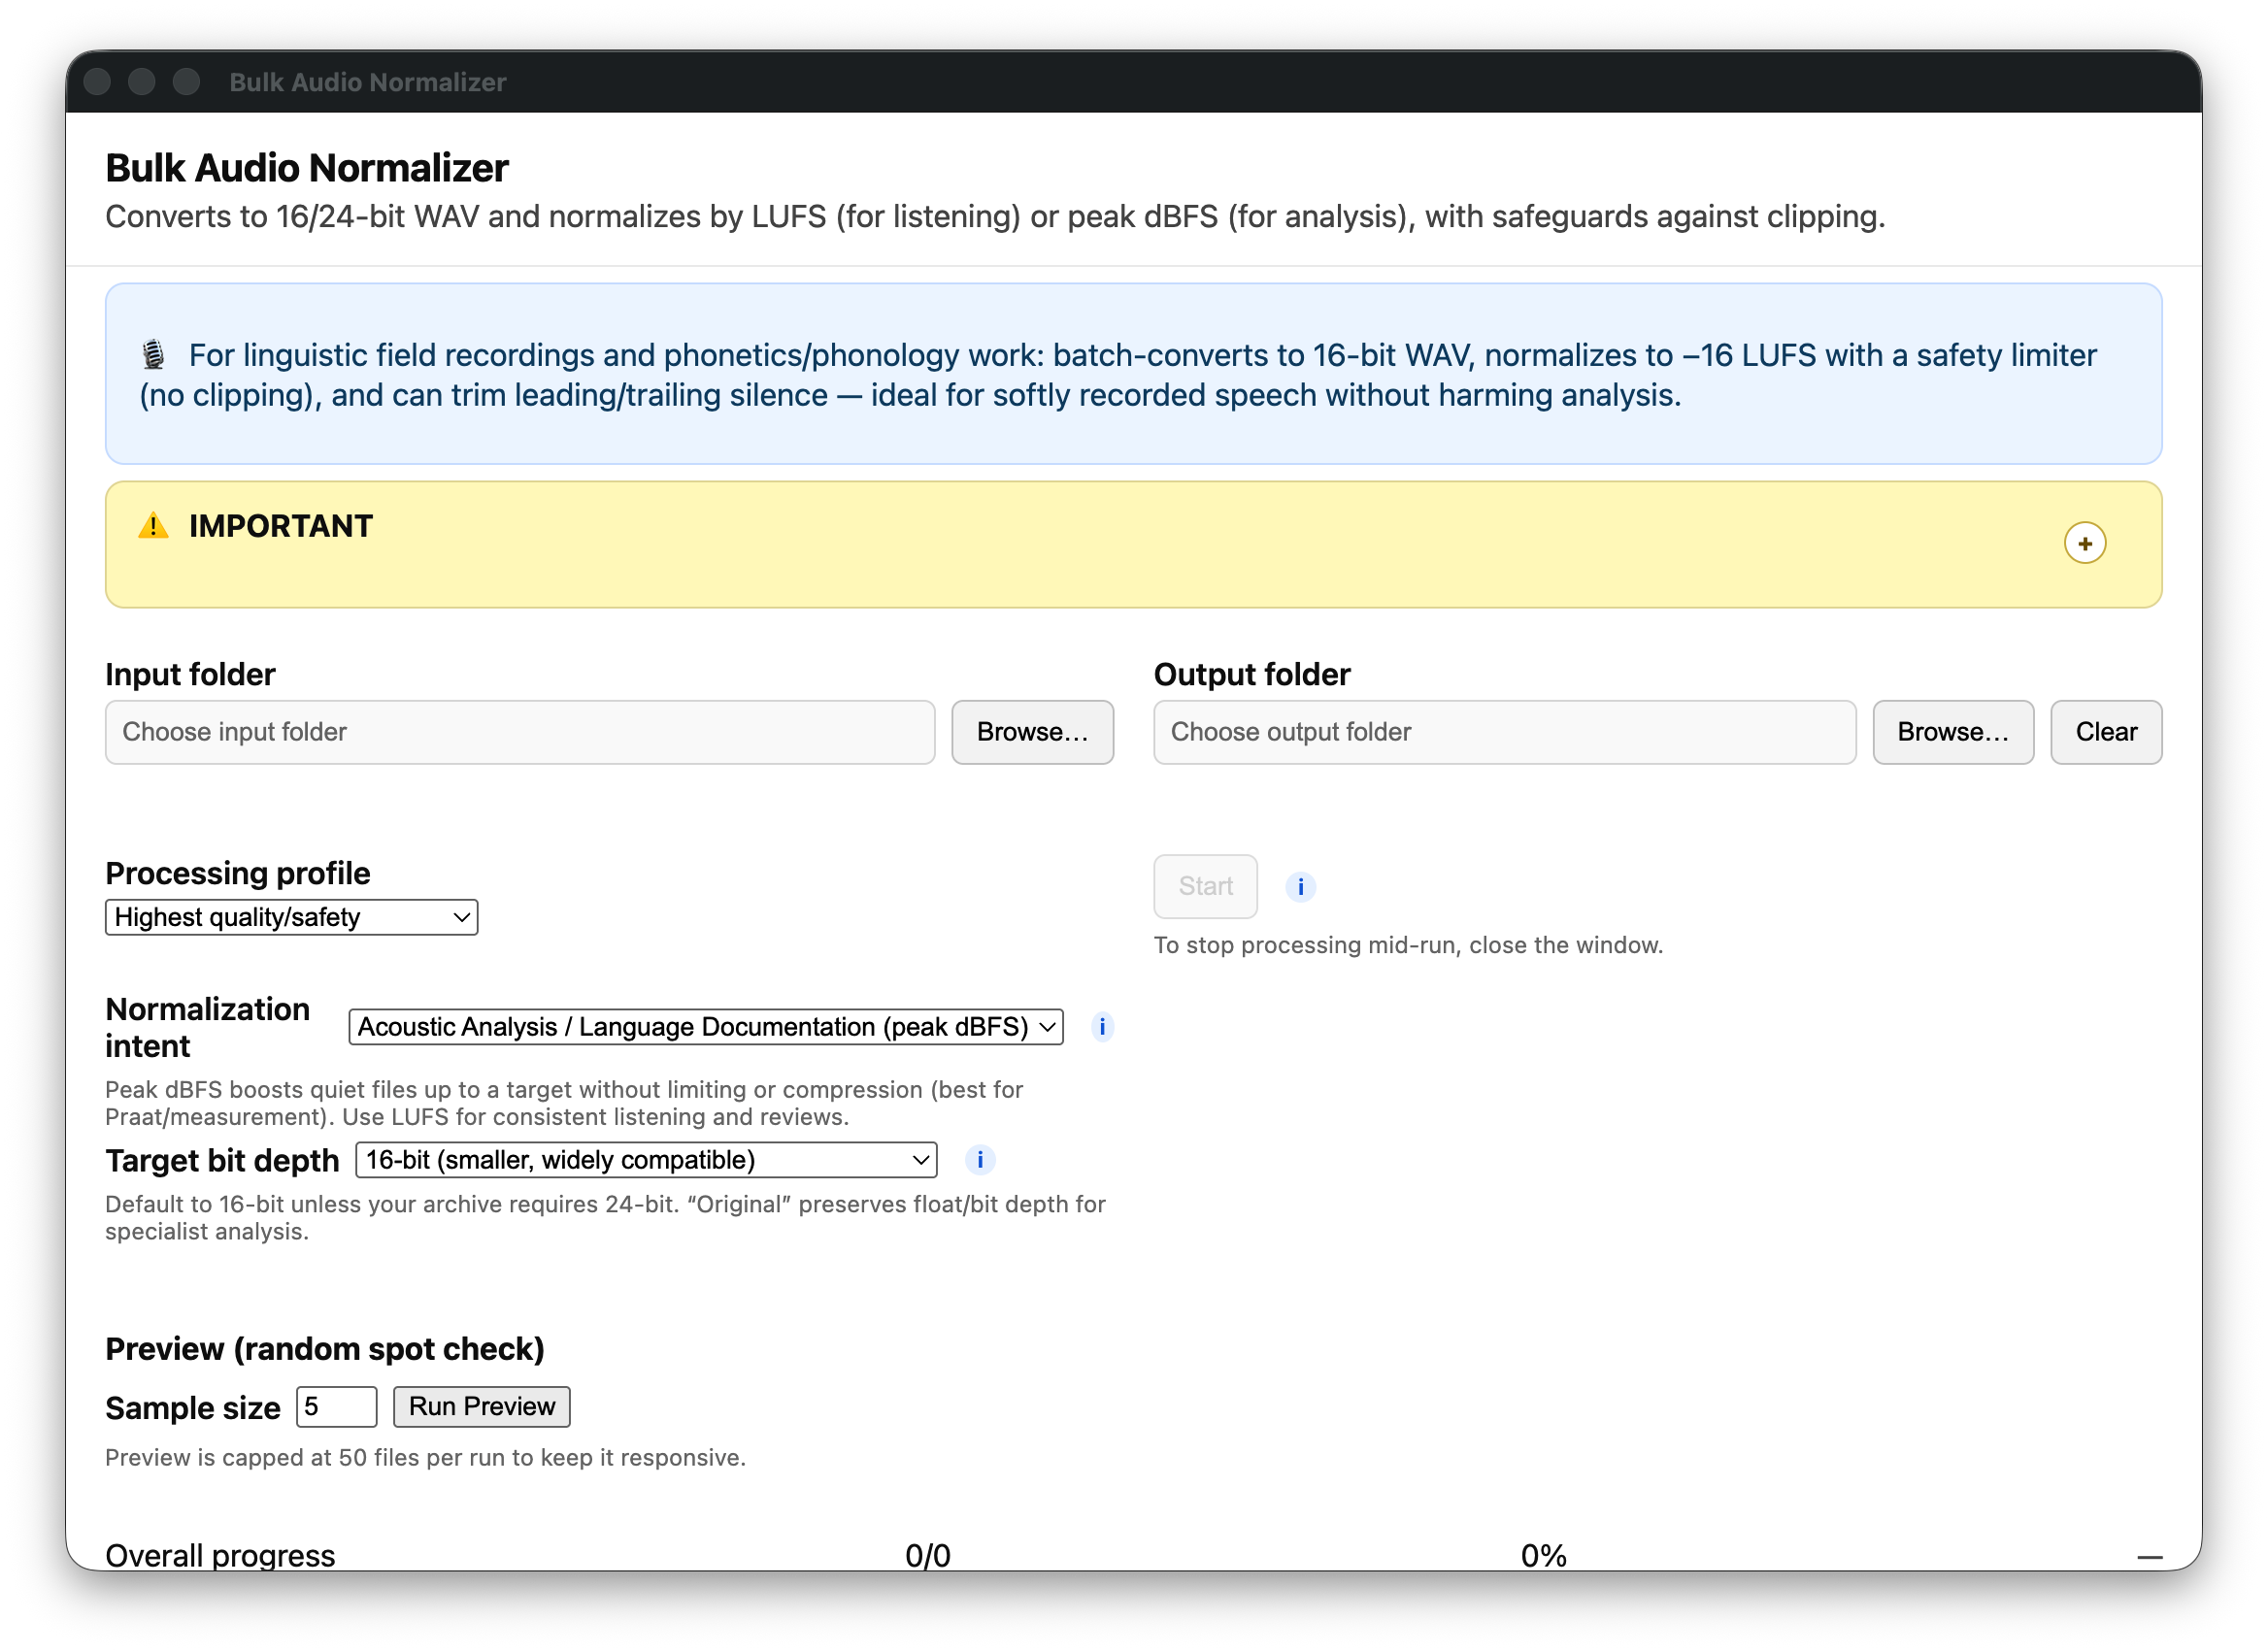The height and width of the screenshot is (1652, 2268).
Task: Click the microphone icon in blue banner
Action: click(153, 355)
